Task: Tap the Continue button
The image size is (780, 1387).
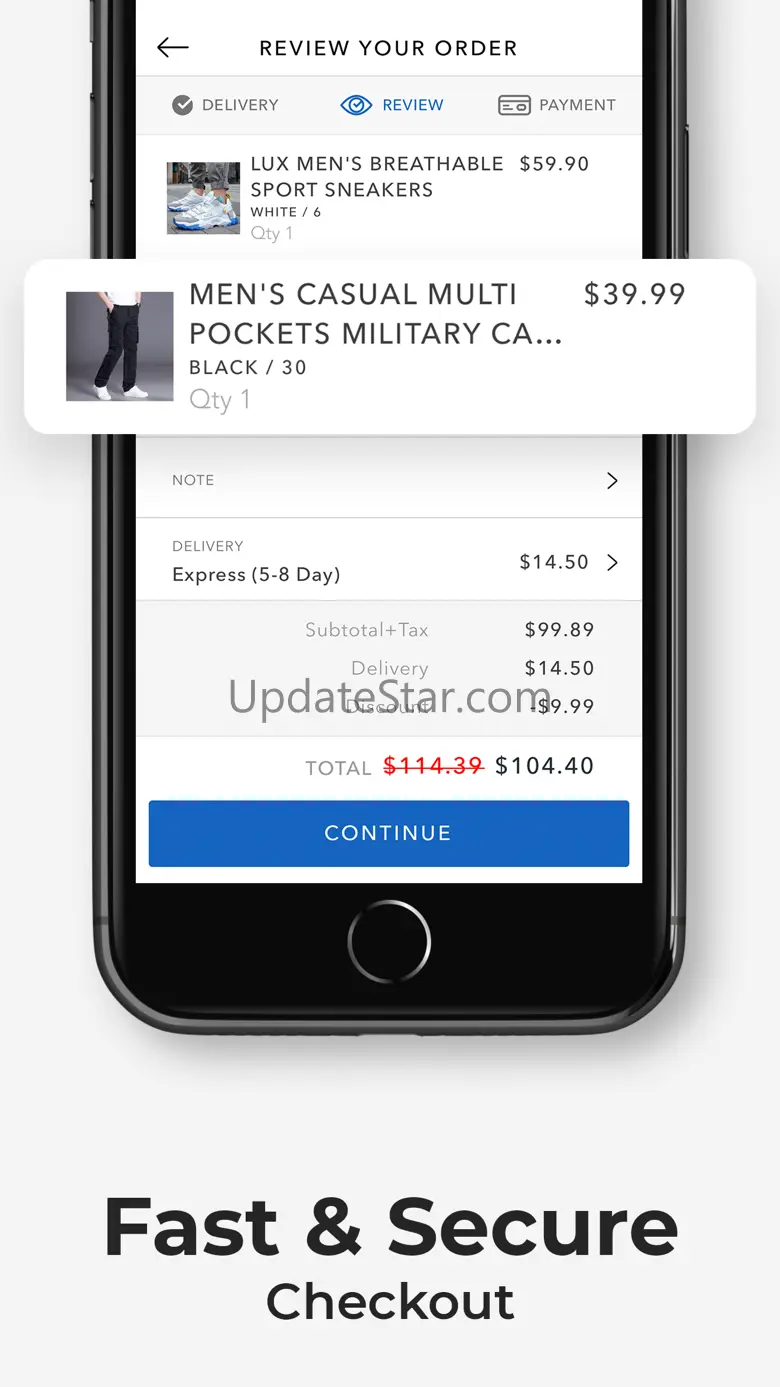Action: 389,833
